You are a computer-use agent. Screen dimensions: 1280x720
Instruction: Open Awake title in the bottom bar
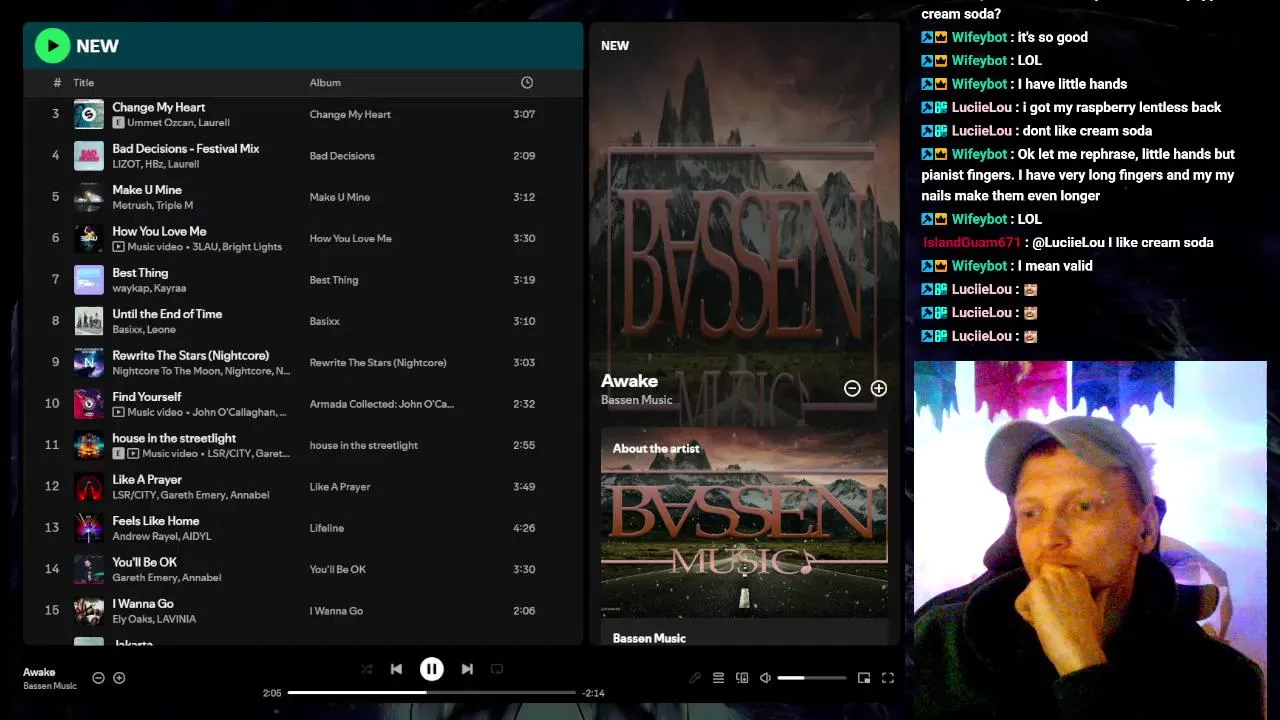tap(39, 672)
